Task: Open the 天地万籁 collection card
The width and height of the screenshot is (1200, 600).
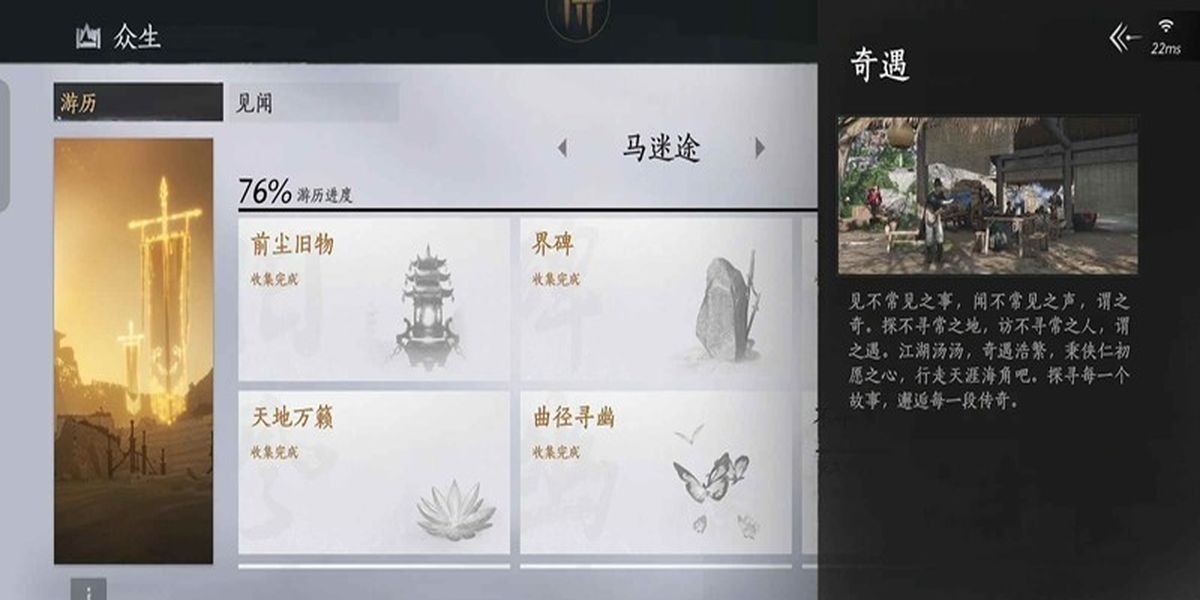Action: [x=374, y=472]
